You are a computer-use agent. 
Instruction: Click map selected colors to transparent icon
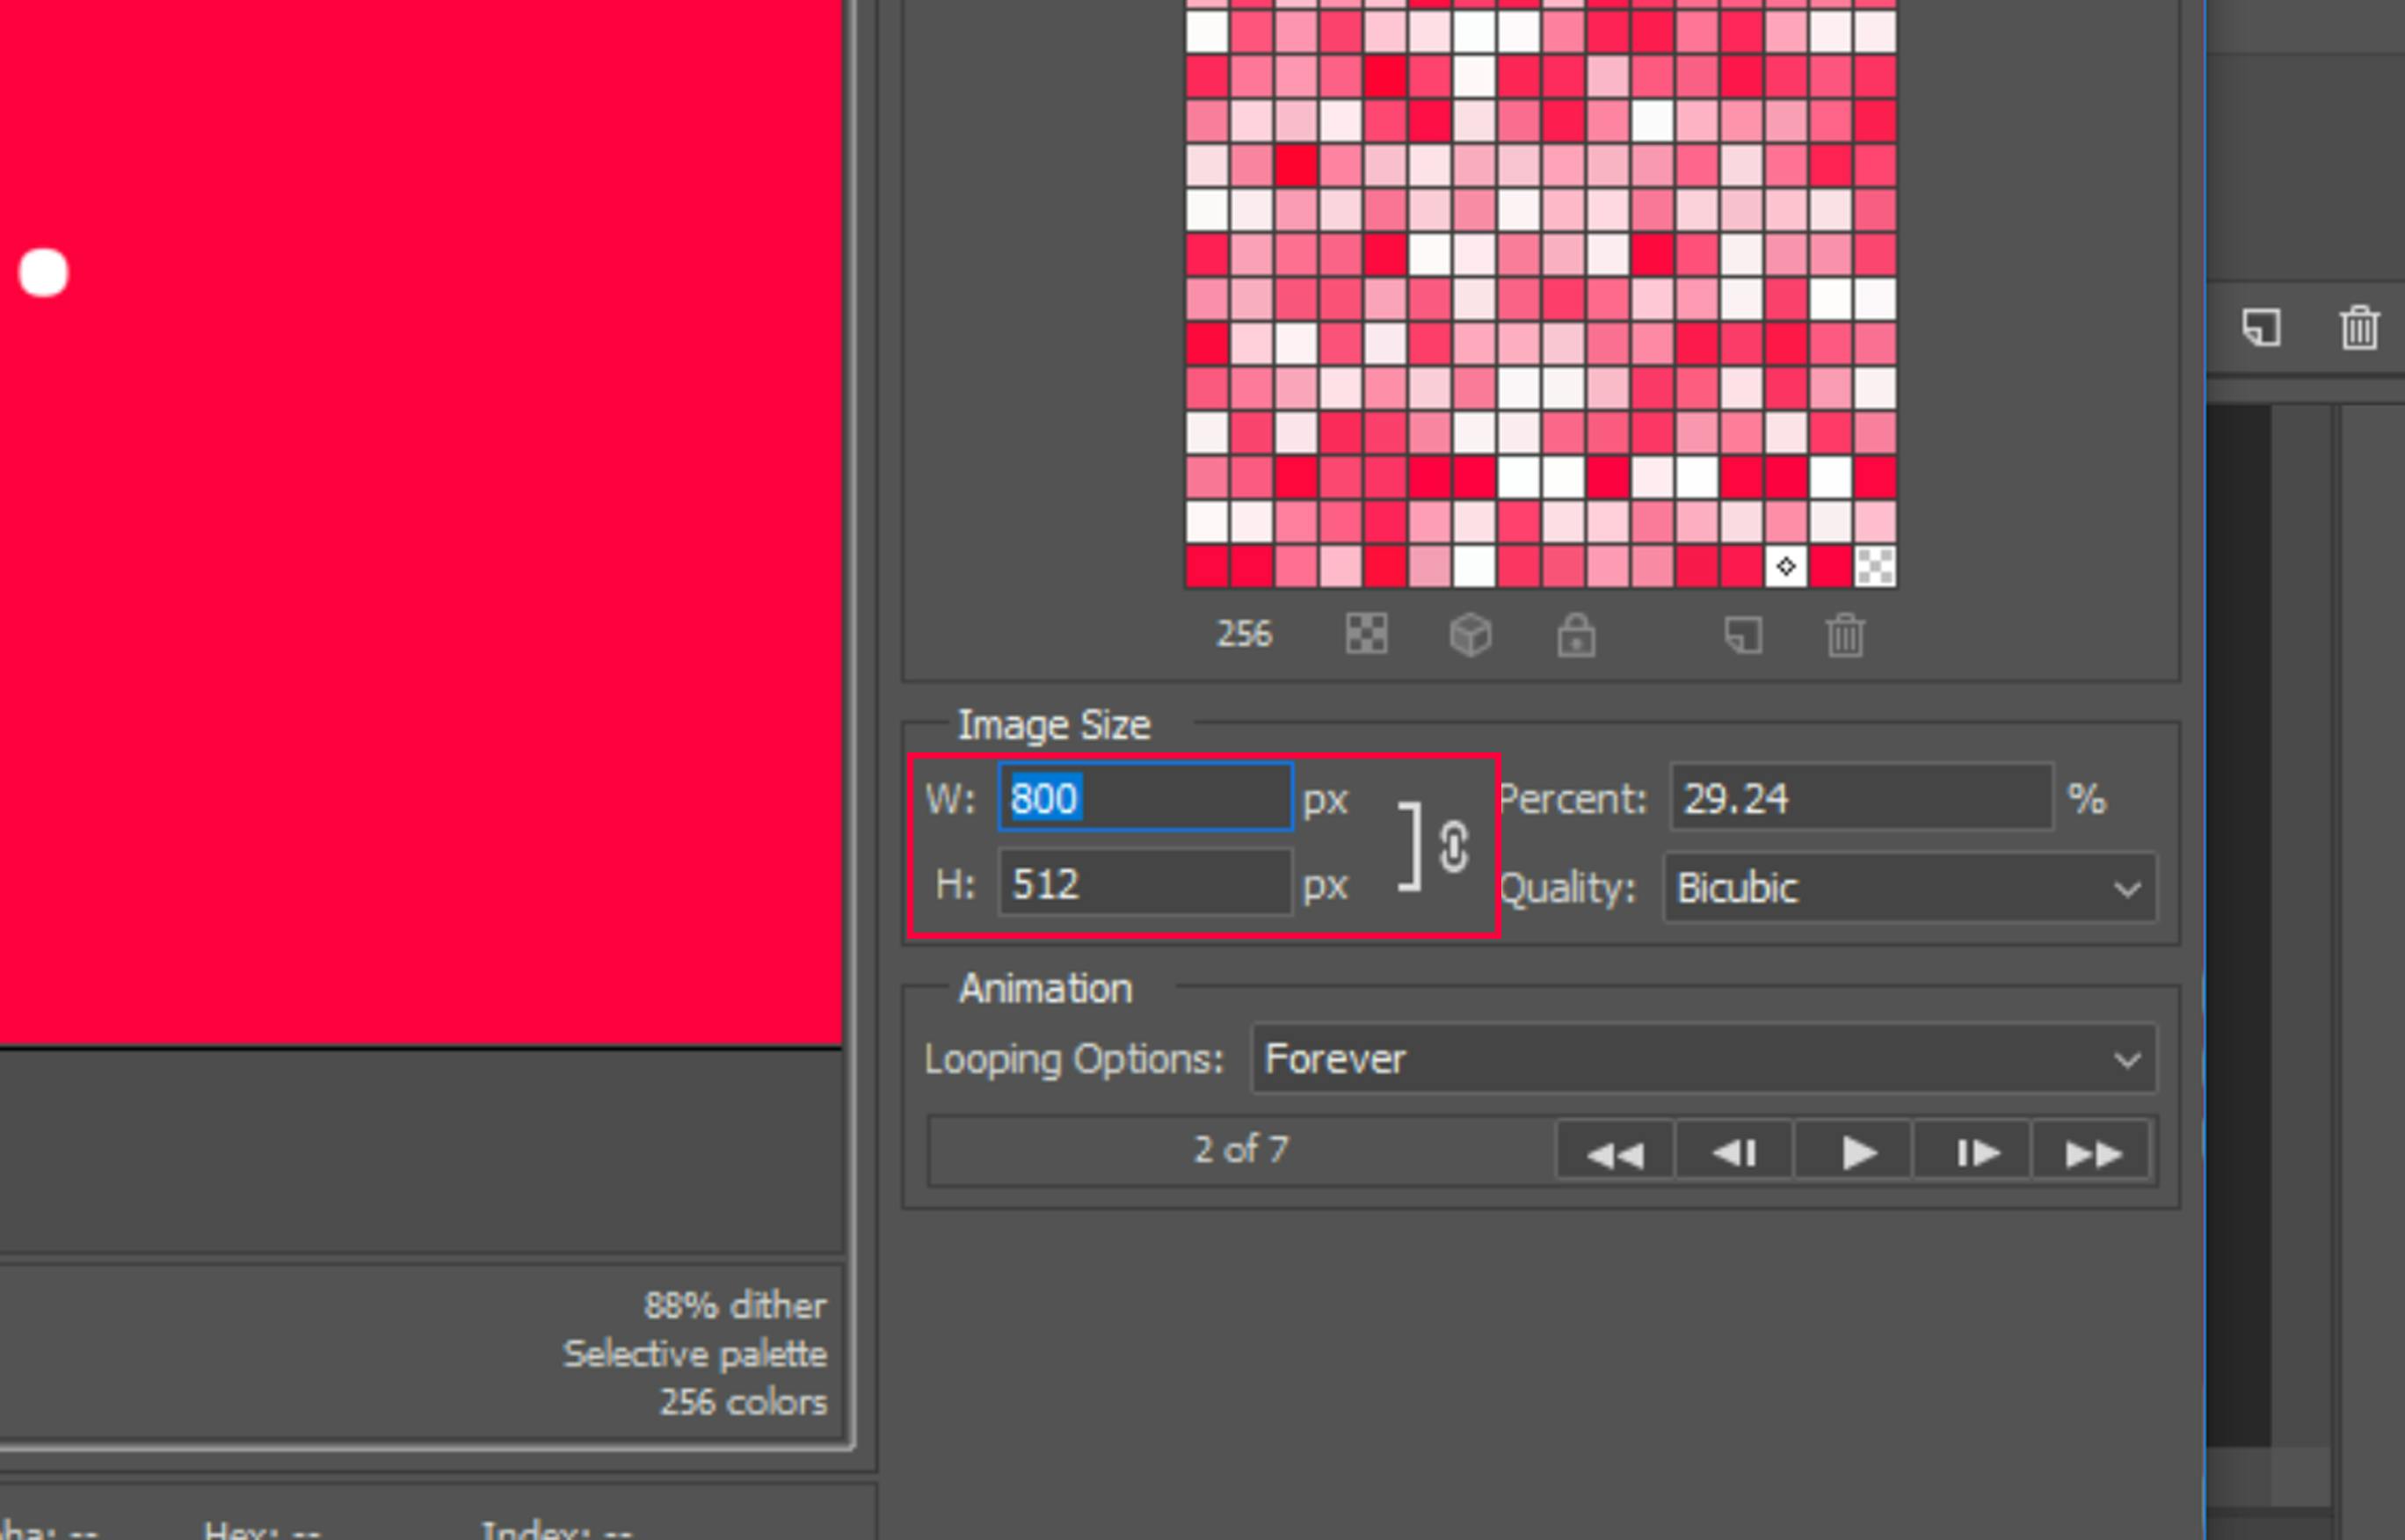[x=1366, y=634]
